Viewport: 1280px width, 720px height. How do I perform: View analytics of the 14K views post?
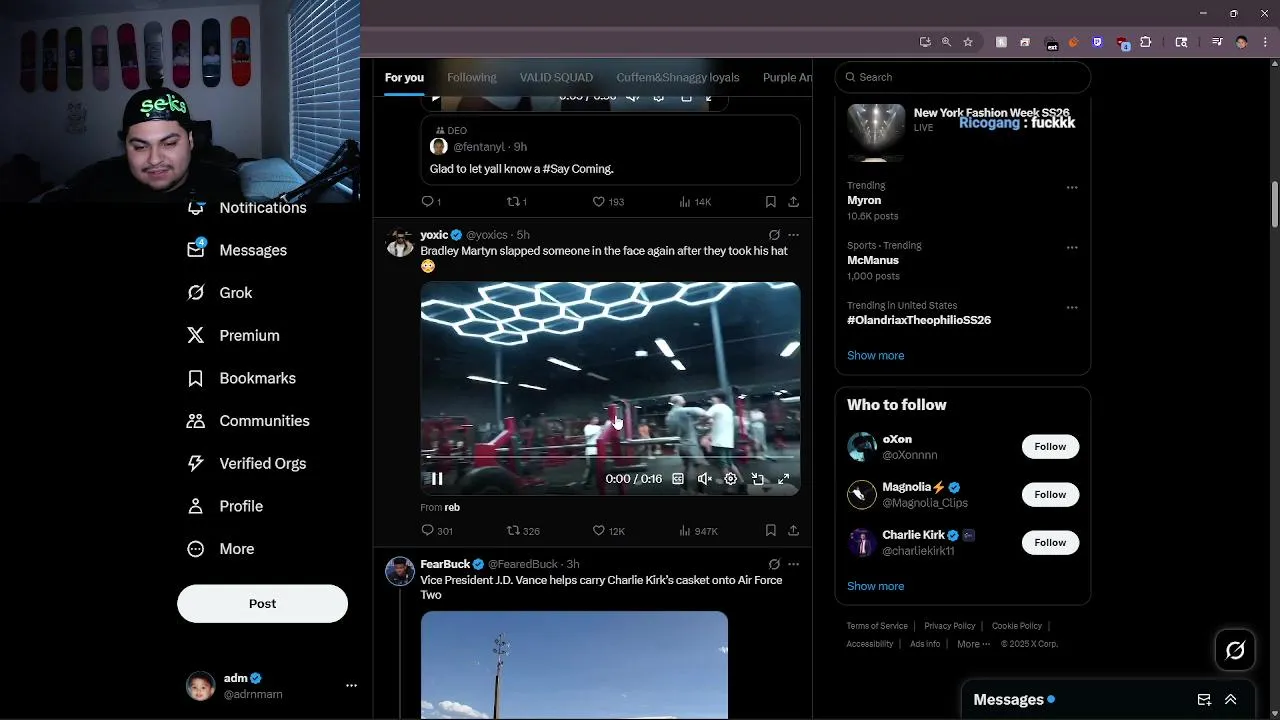695,202
